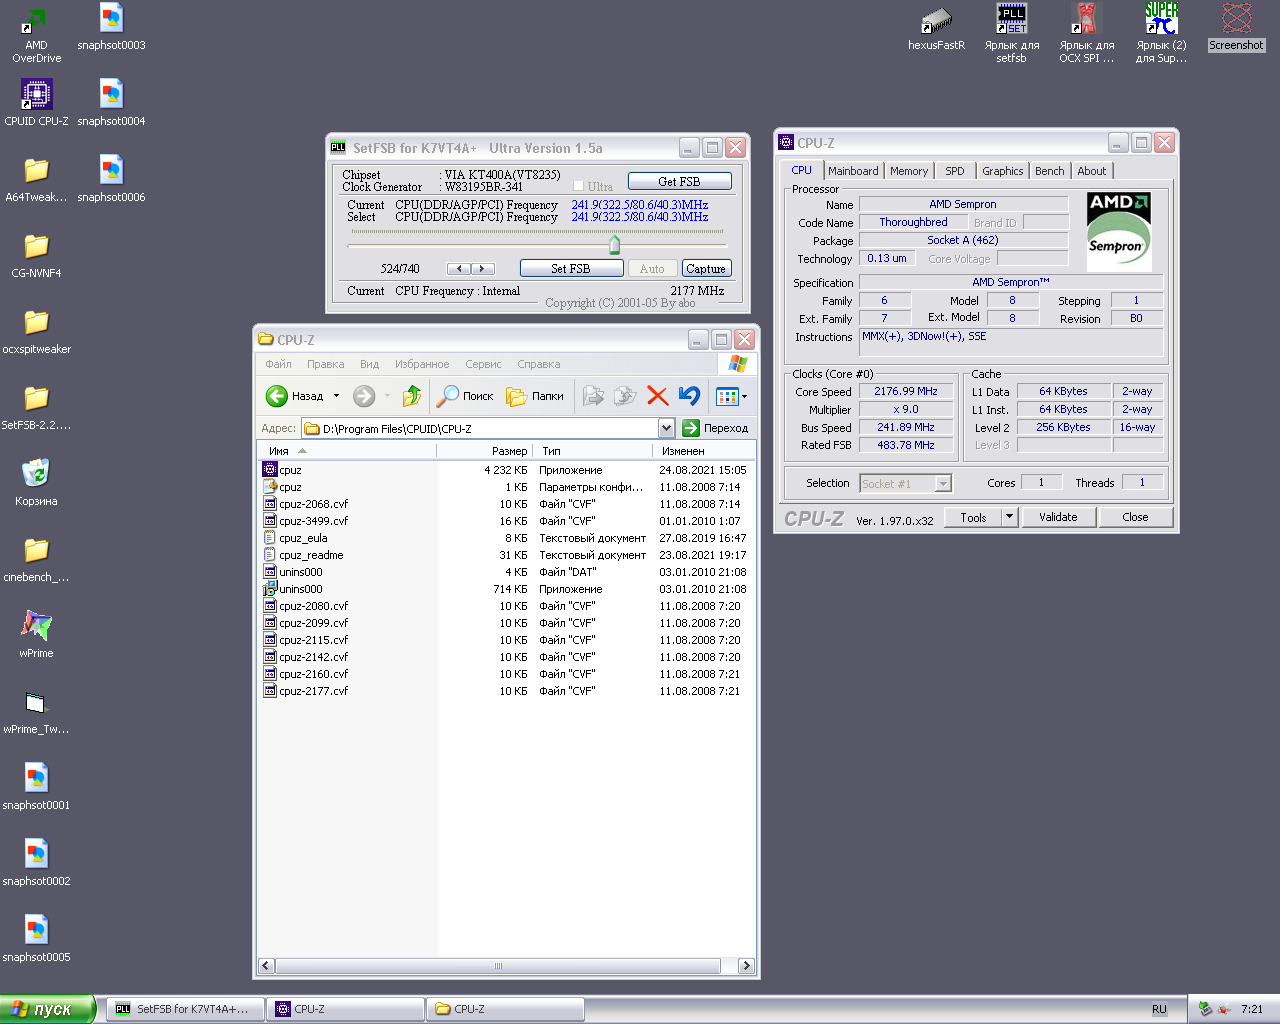Image resolution: width=1280 pixels, height=1024 pixels.
Task: Select snaphsot0002 image on desktop
Action: [36, 863]
